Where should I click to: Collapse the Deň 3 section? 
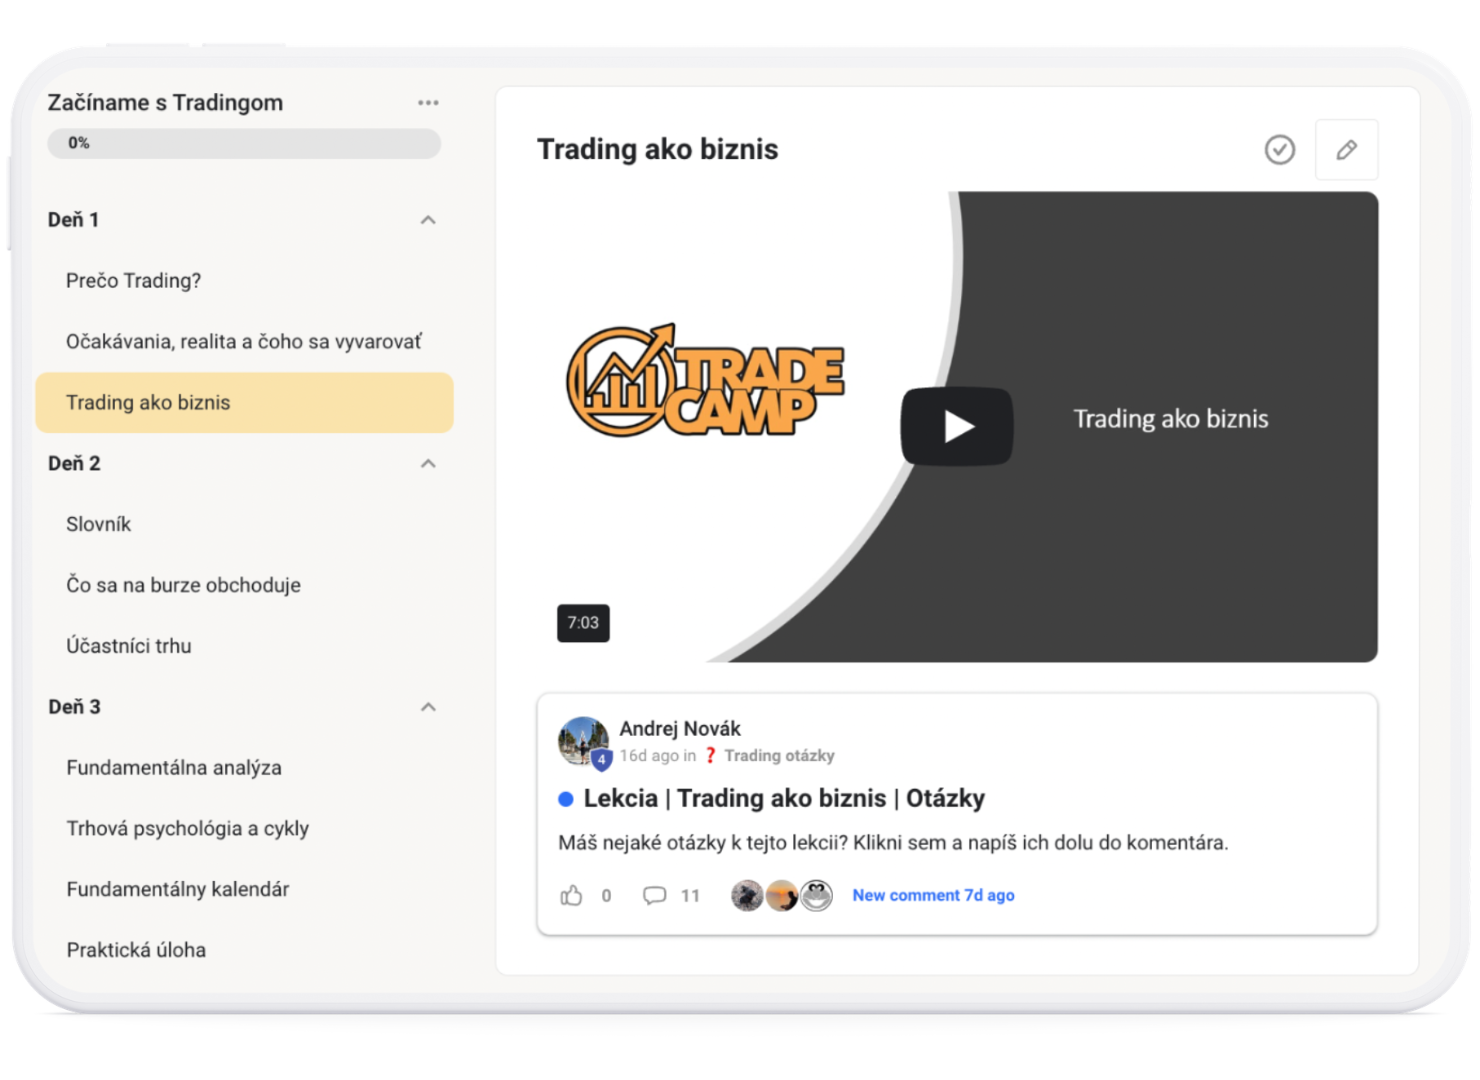pos(428,707)
